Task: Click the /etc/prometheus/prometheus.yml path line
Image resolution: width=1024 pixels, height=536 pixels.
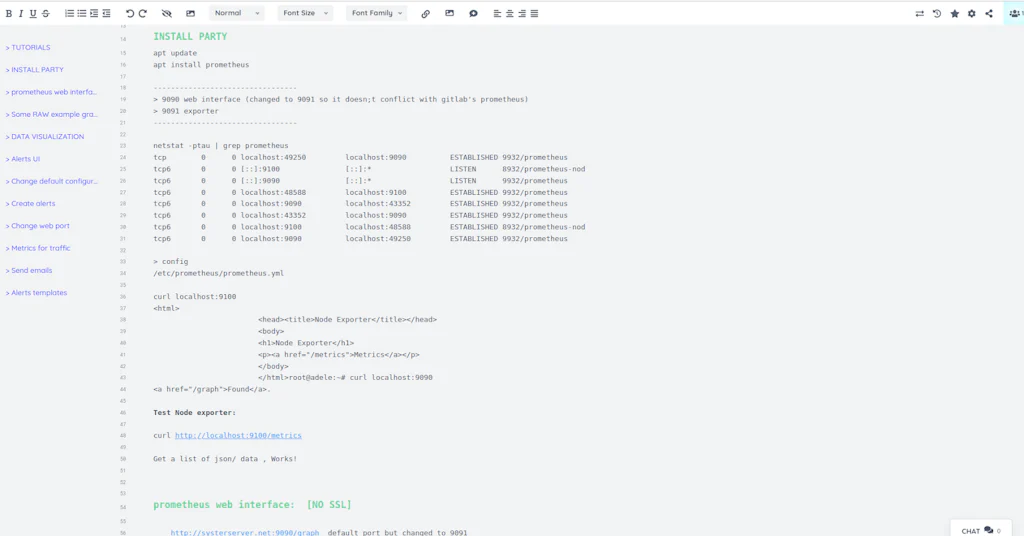Action: 219,274
